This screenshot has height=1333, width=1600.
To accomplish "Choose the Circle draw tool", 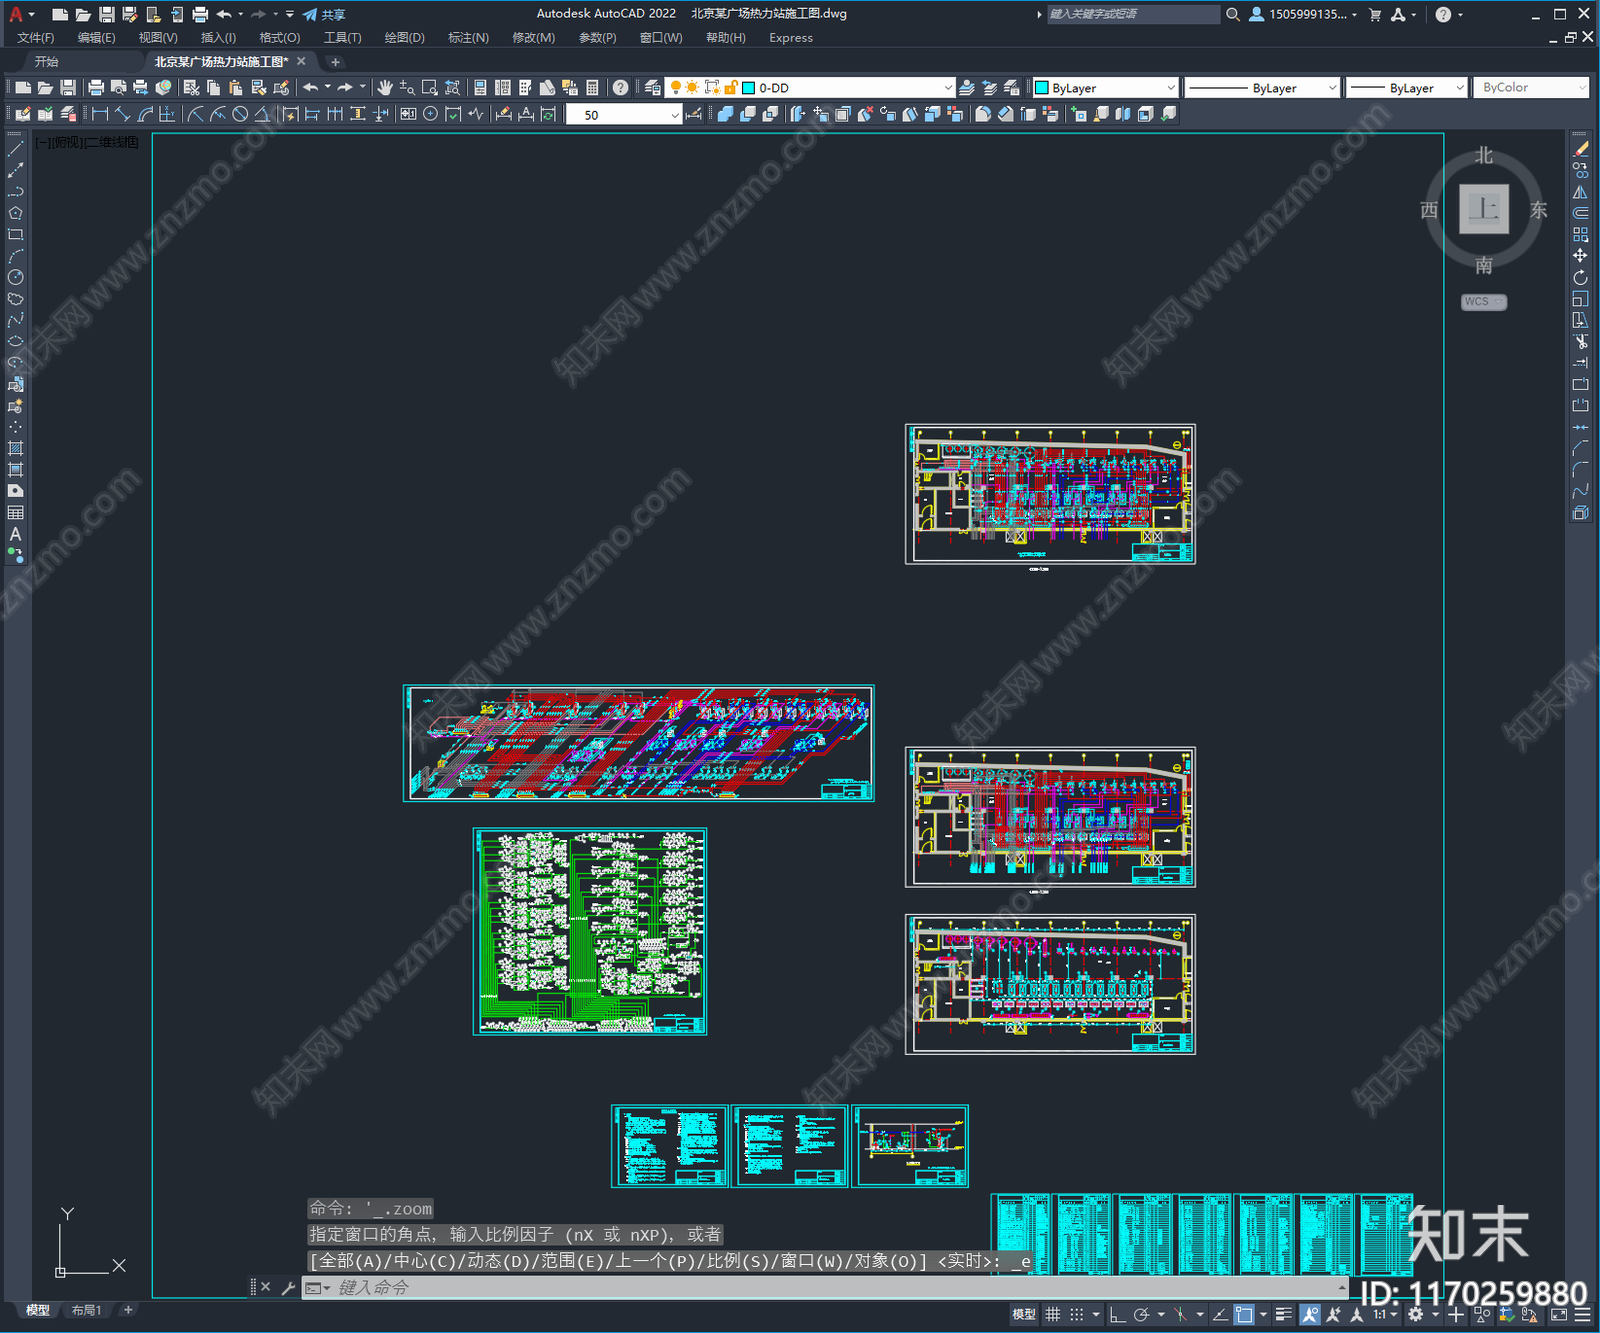I will coord(15,278).
